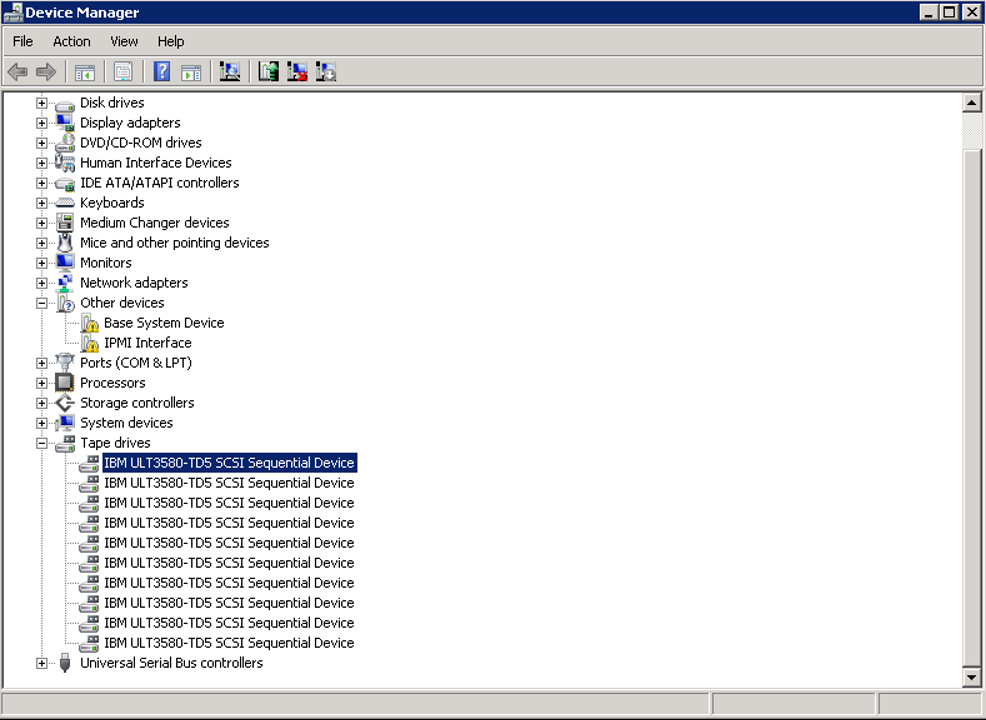Select the Processors category icon
Viewport: 986px width, 720px height.
coord(65,383)
